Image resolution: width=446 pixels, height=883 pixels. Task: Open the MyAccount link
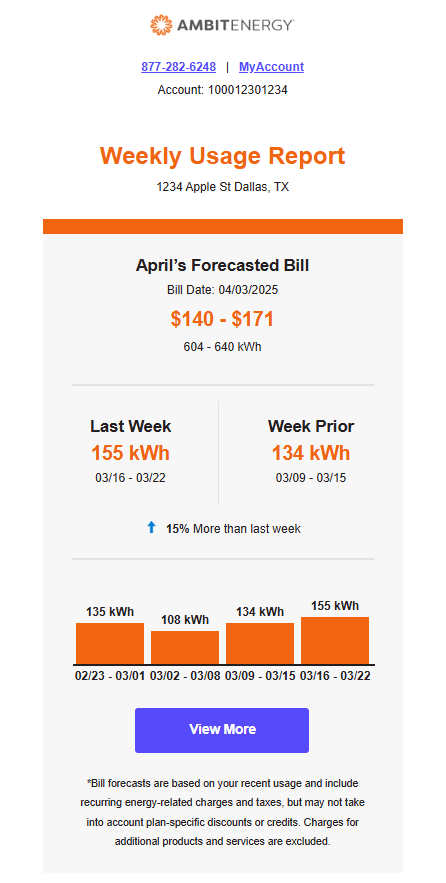pyautogui.click(x=271, y=67)
